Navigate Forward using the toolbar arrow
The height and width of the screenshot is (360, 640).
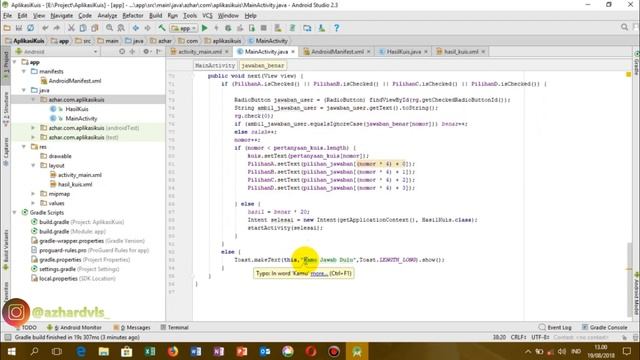pyautogui.click(x=147, y=28)
